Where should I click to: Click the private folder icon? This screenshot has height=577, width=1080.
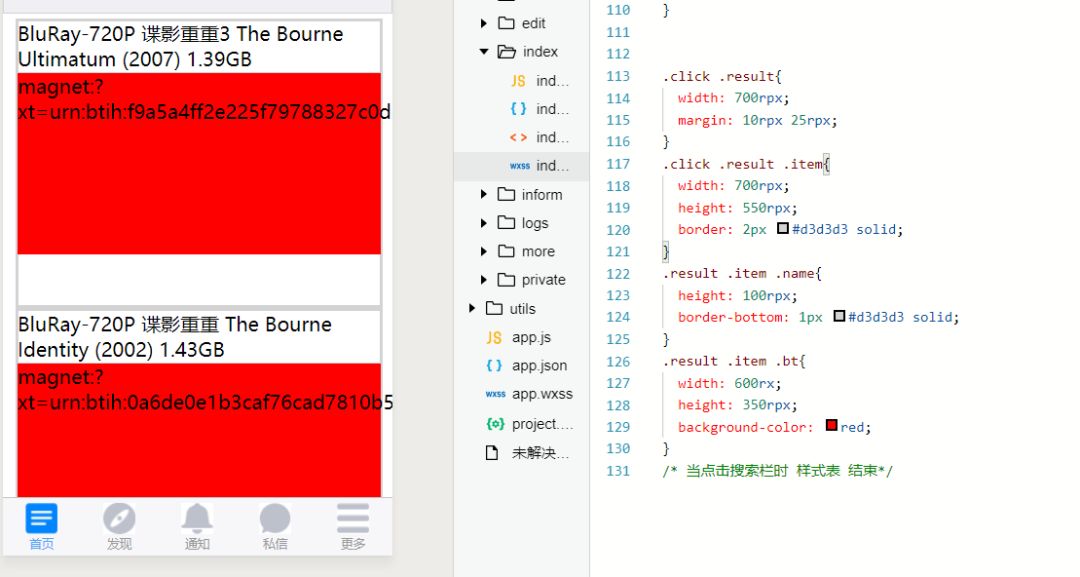[x=506, y=280]
